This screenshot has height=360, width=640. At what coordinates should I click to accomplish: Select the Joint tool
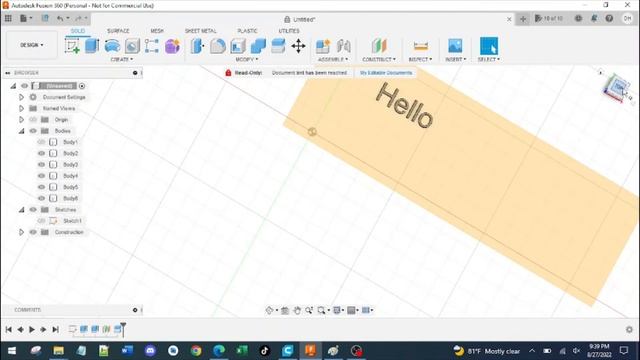click(344, 46)
